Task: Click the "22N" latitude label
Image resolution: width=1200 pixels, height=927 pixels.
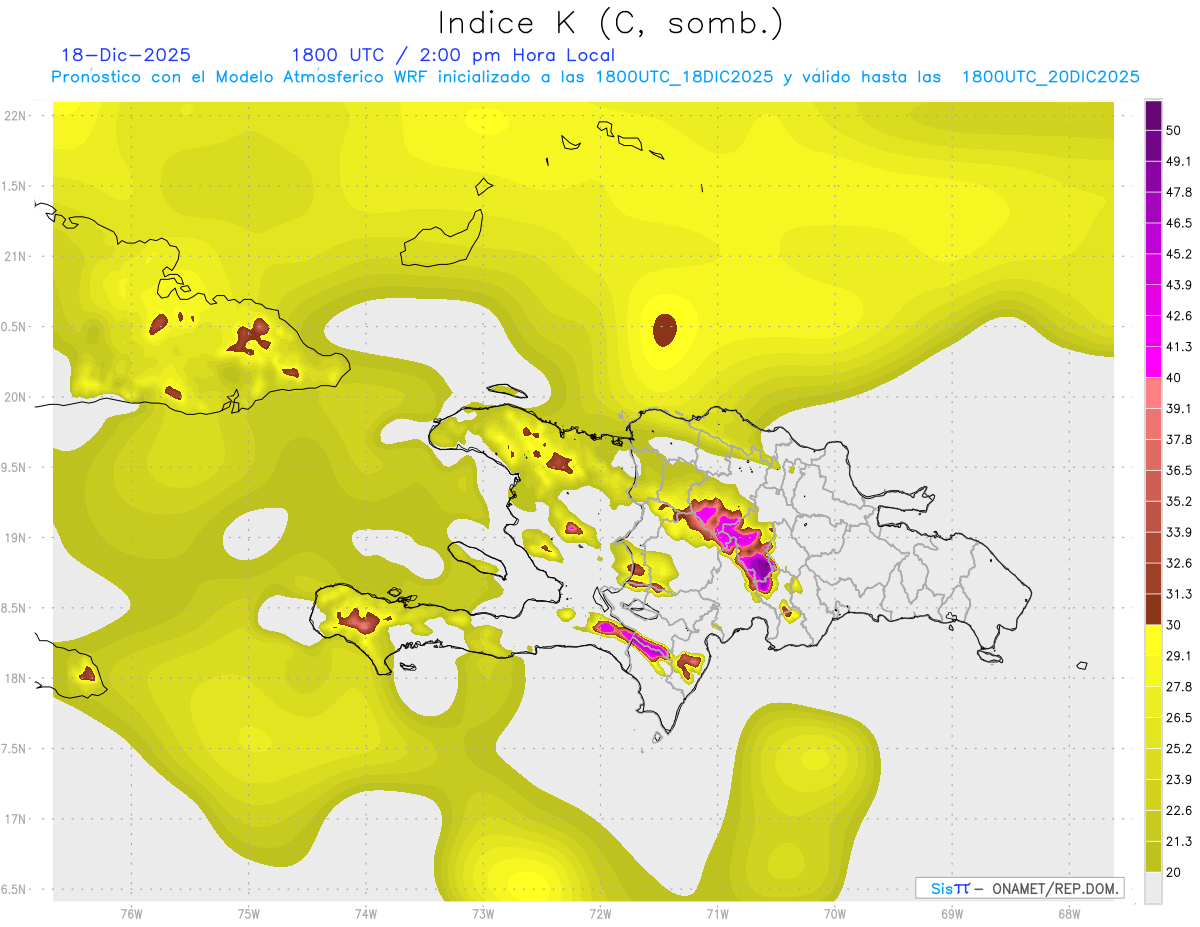Action: [x=17, y=116]
